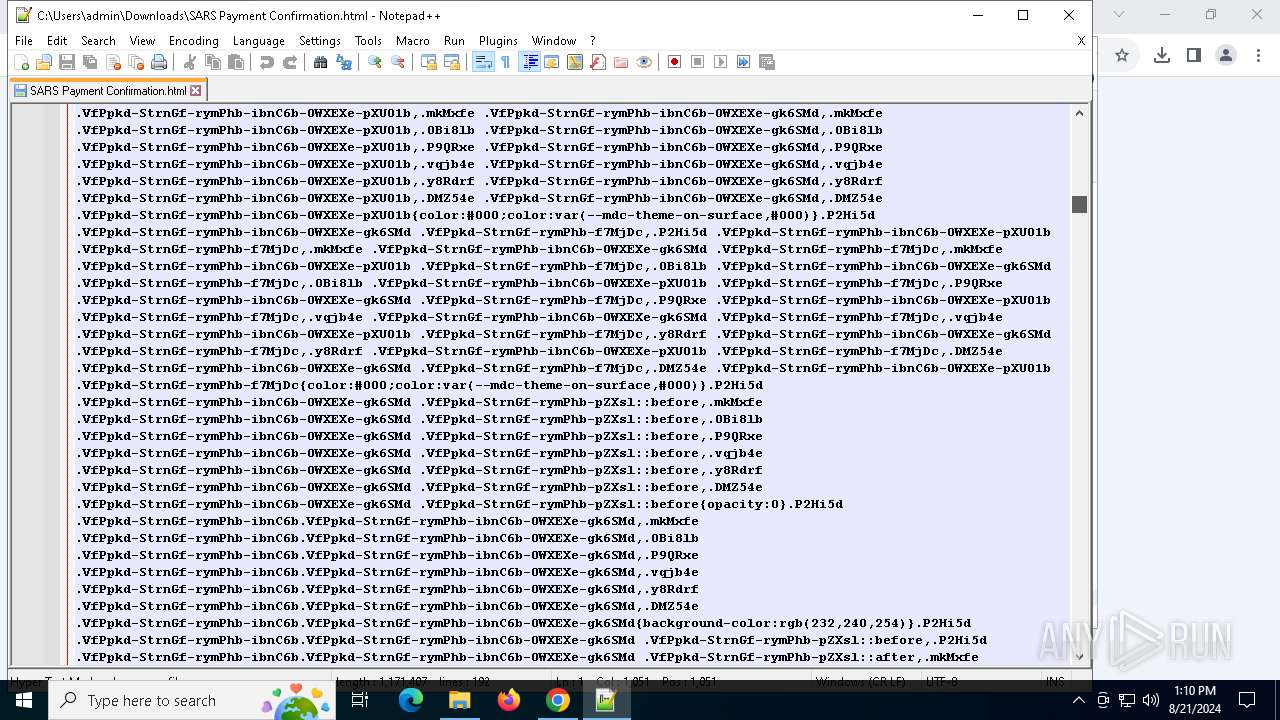Viewport: 1280px width, 720px height.
Task: Click the Close document toolbar icon
Action: [x=113, y=62]
